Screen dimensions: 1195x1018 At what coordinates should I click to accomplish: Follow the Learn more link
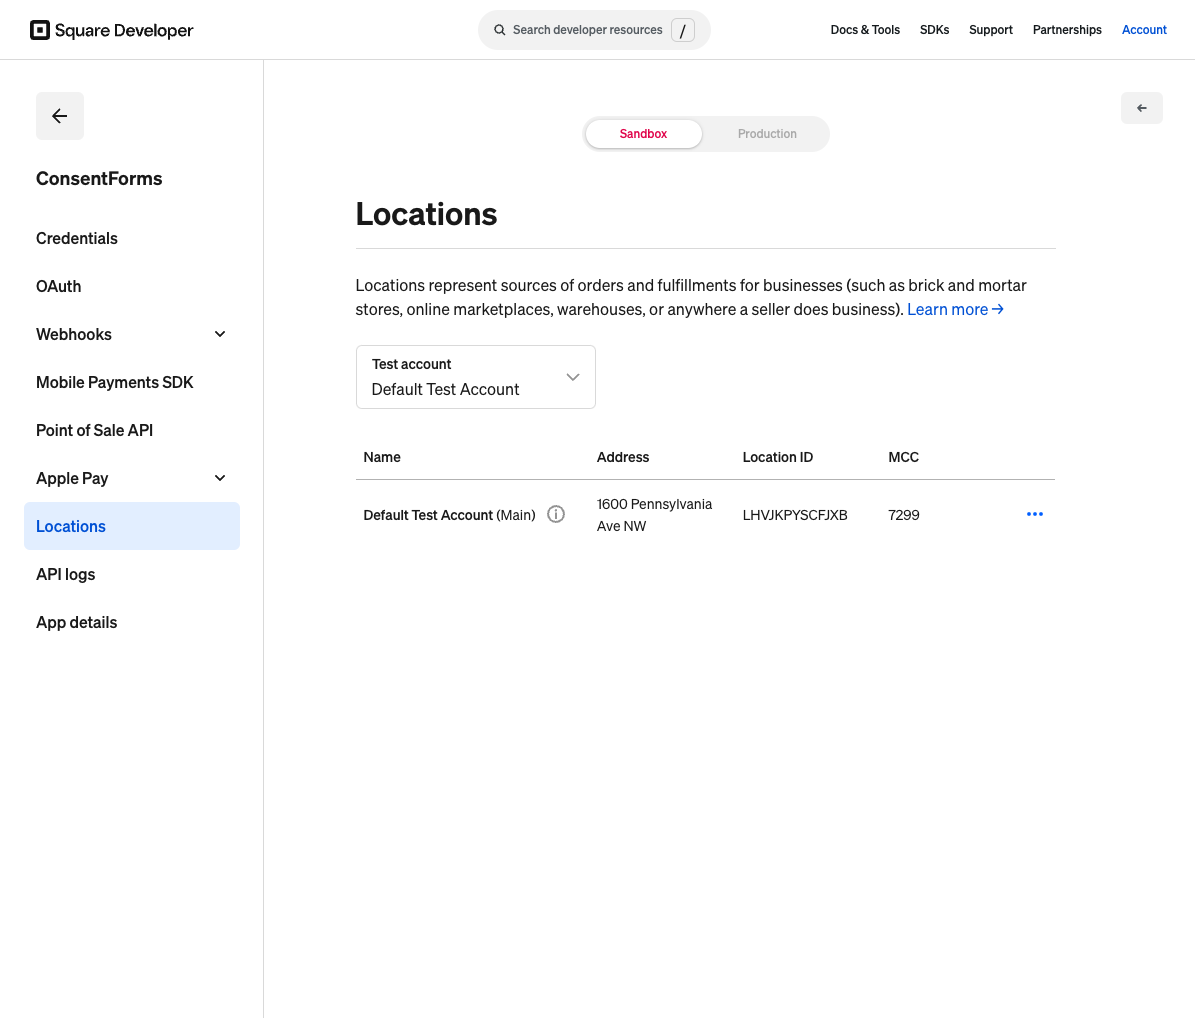[x=955, y=309]
